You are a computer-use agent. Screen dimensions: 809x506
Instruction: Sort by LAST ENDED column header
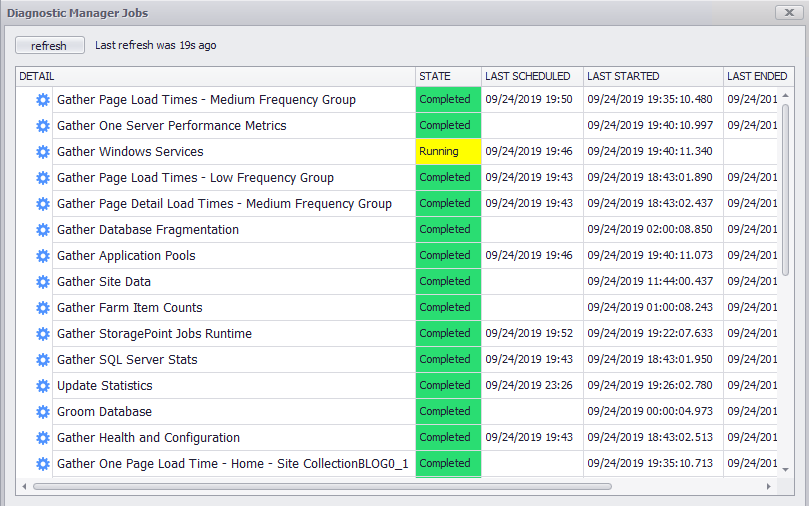(x=758, y=76)
